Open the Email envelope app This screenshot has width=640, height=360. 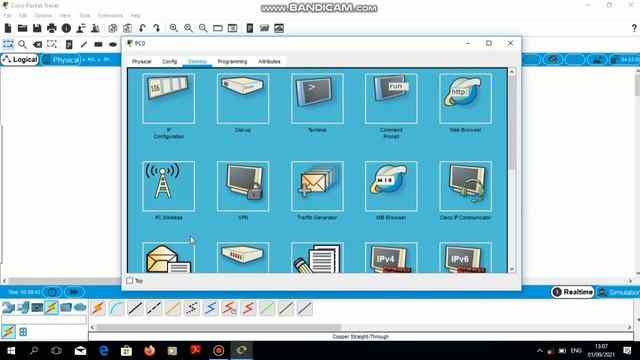(x=169, y=258)
